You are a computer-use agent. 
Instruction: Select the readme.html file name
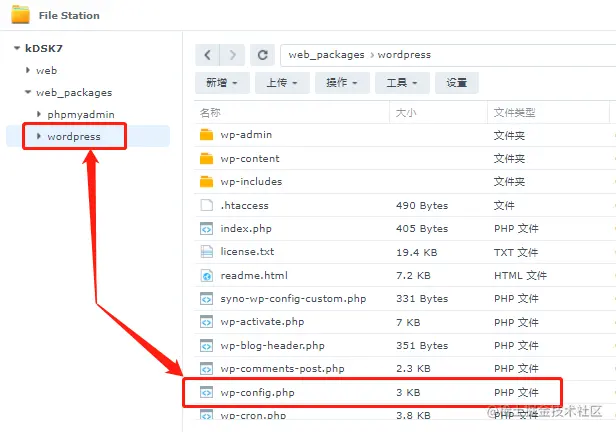(254, 275)
